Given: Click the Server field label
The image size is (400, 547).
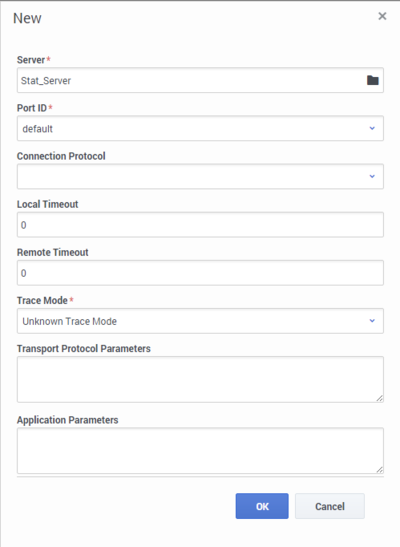Looking at the screenshot, I should (x=31, y=60).
